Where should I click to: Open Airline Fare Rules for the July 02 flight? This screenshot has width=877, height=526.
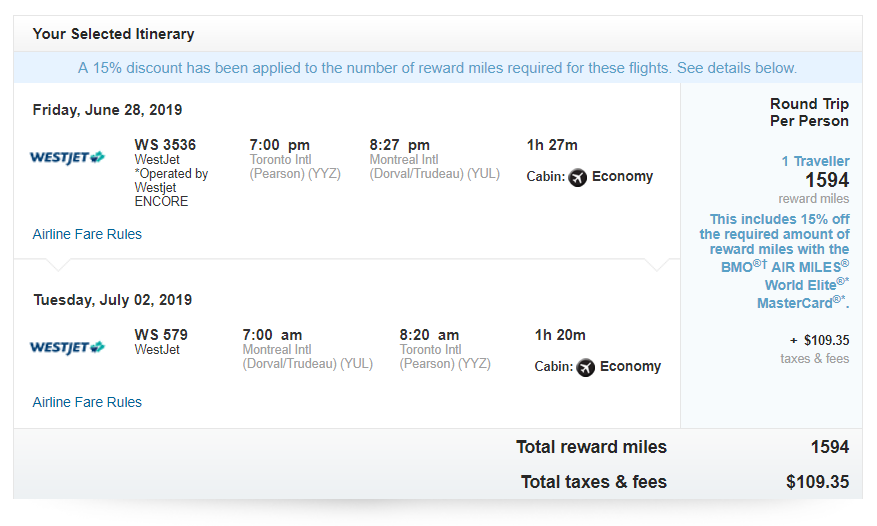pyautogui.click(x=87, y=402)
